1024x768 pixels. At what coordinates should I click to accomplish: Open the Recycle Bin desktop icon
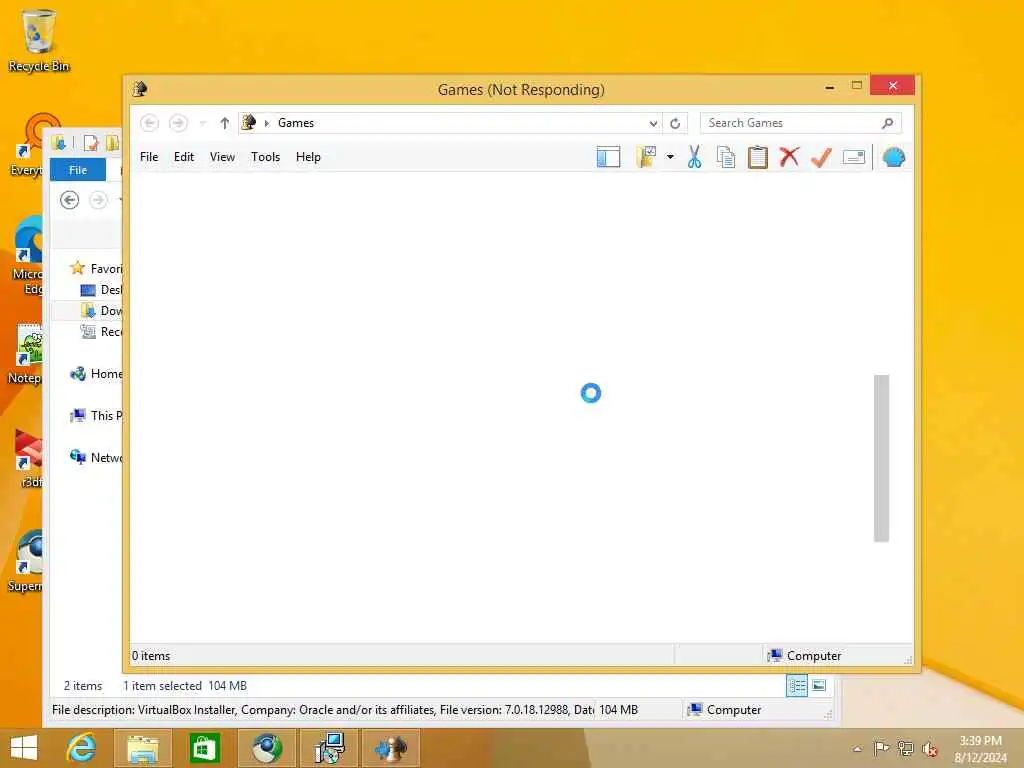pyautogui.click(x=39, y=40)
